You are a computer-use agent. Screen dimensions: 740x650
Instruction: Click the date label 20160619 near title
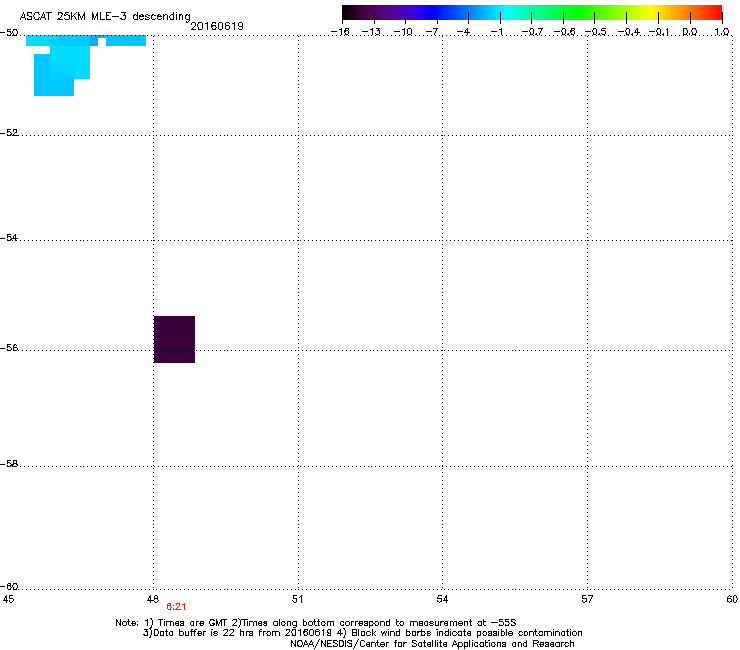point(217,26)
